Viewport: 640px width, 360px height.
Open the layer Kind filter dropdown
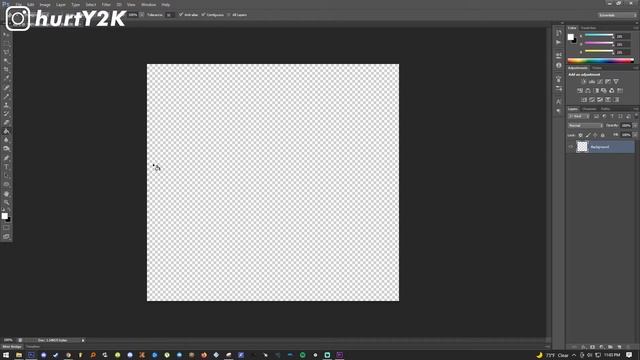(578, 116)
